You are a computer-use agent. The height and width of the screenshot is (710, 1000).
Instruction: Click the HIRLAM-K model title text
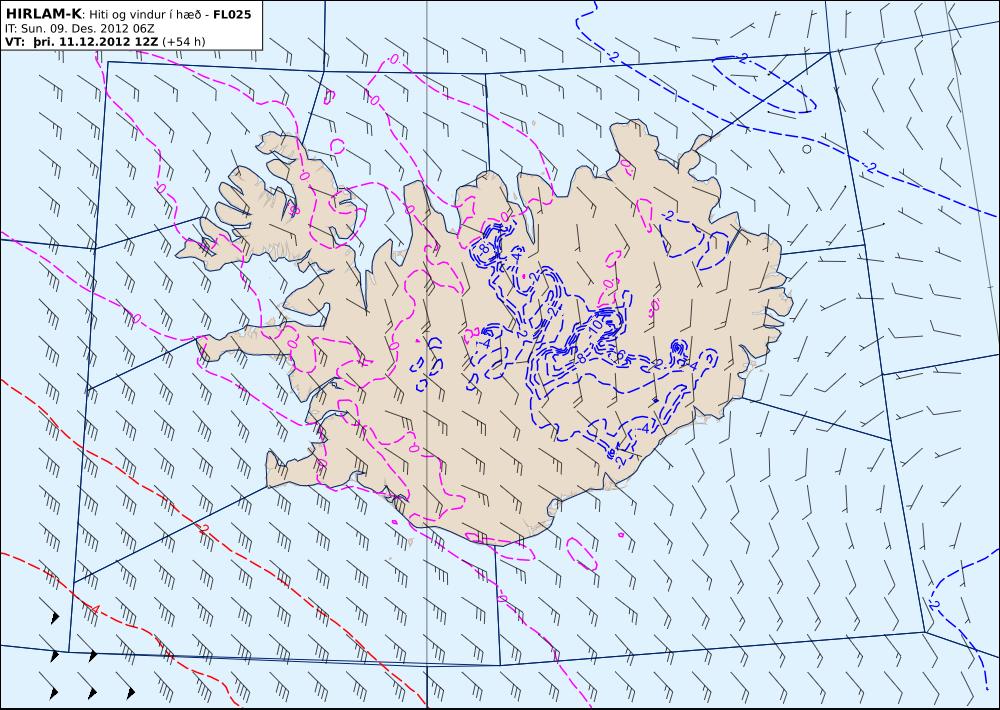pos(44,14)
